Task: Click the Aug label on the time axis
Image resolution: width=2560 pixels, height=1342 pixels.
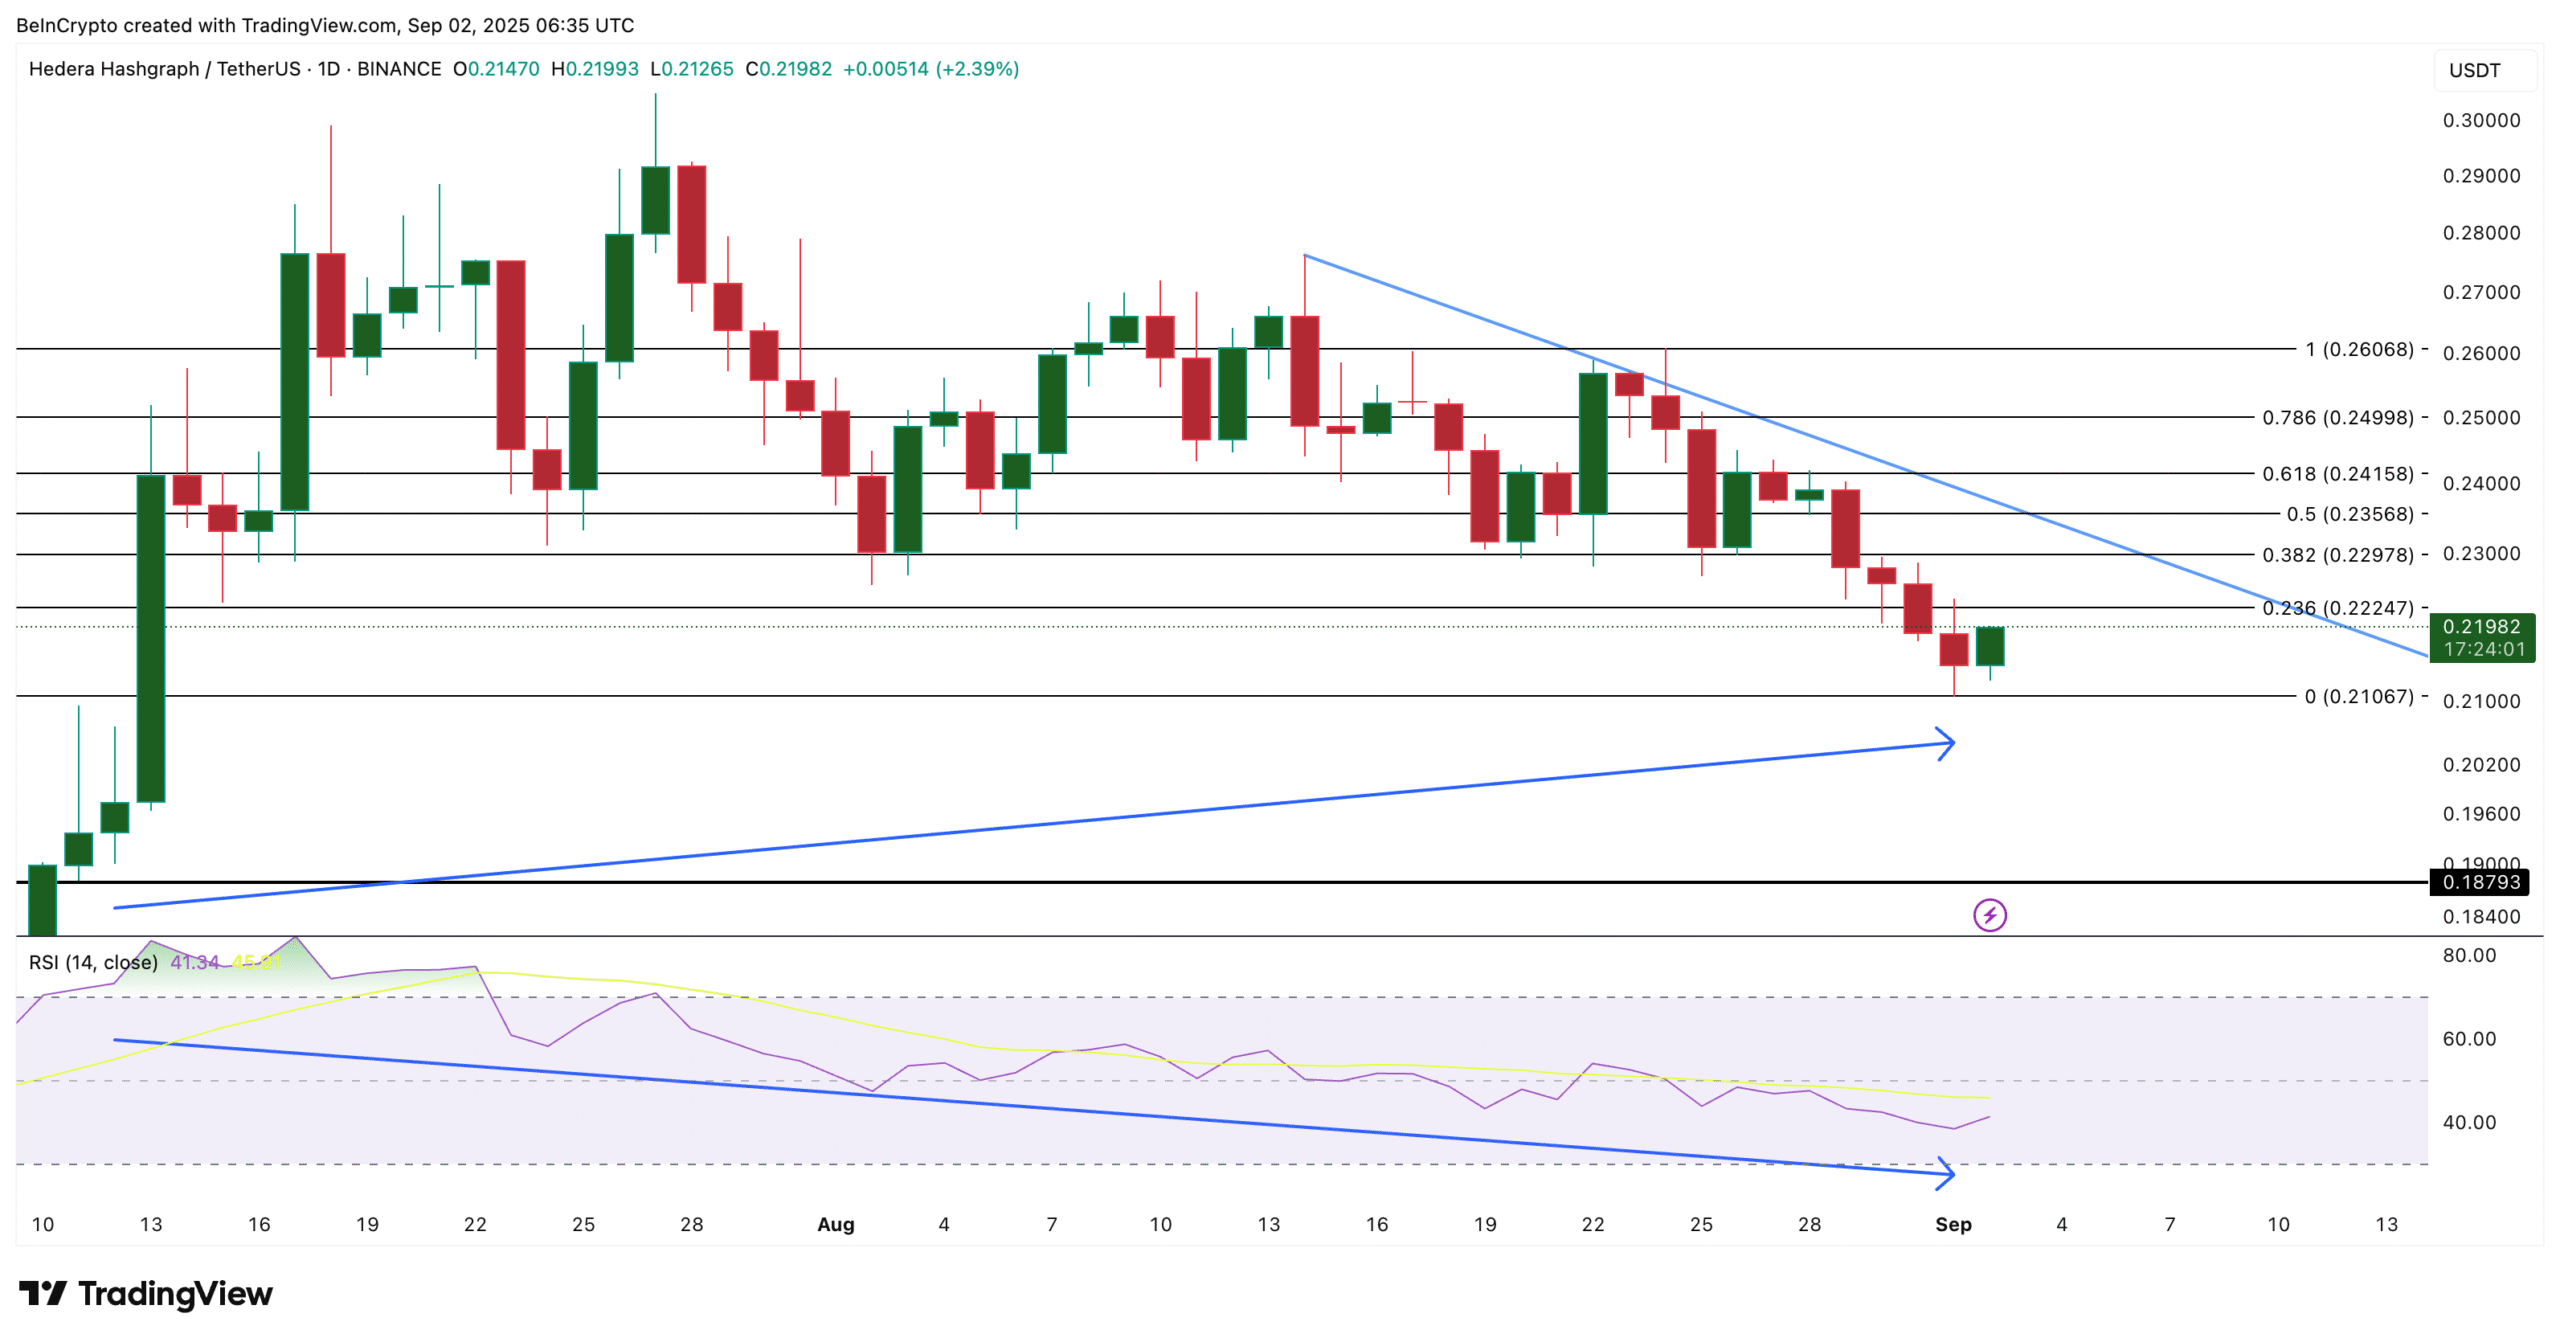Action: (836, 1224)
